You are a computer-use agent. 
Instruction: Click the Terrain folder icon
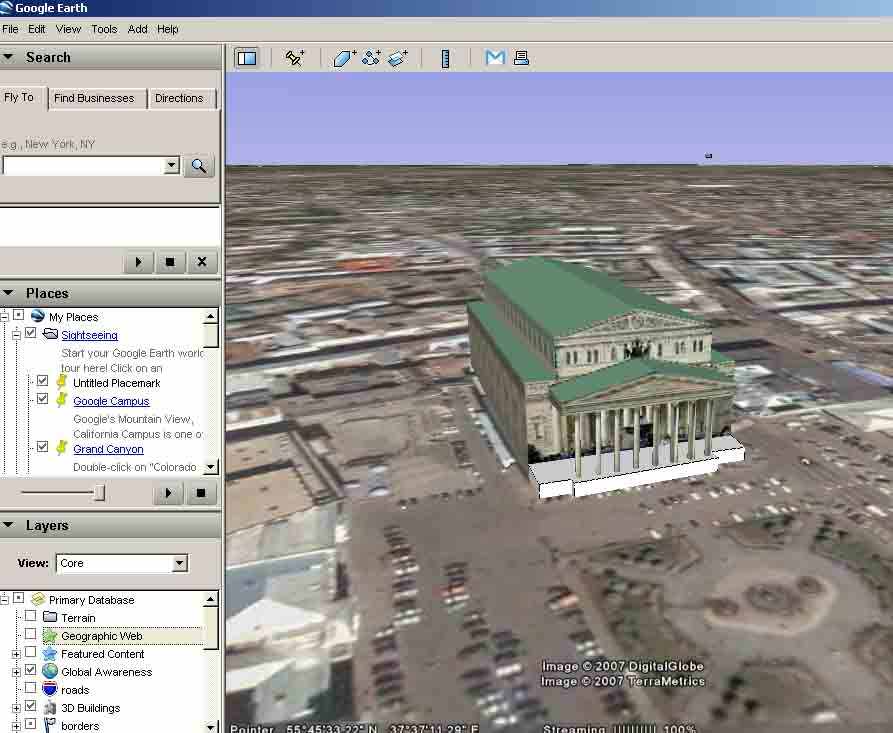pyautogui.click(x=50, y=617)
